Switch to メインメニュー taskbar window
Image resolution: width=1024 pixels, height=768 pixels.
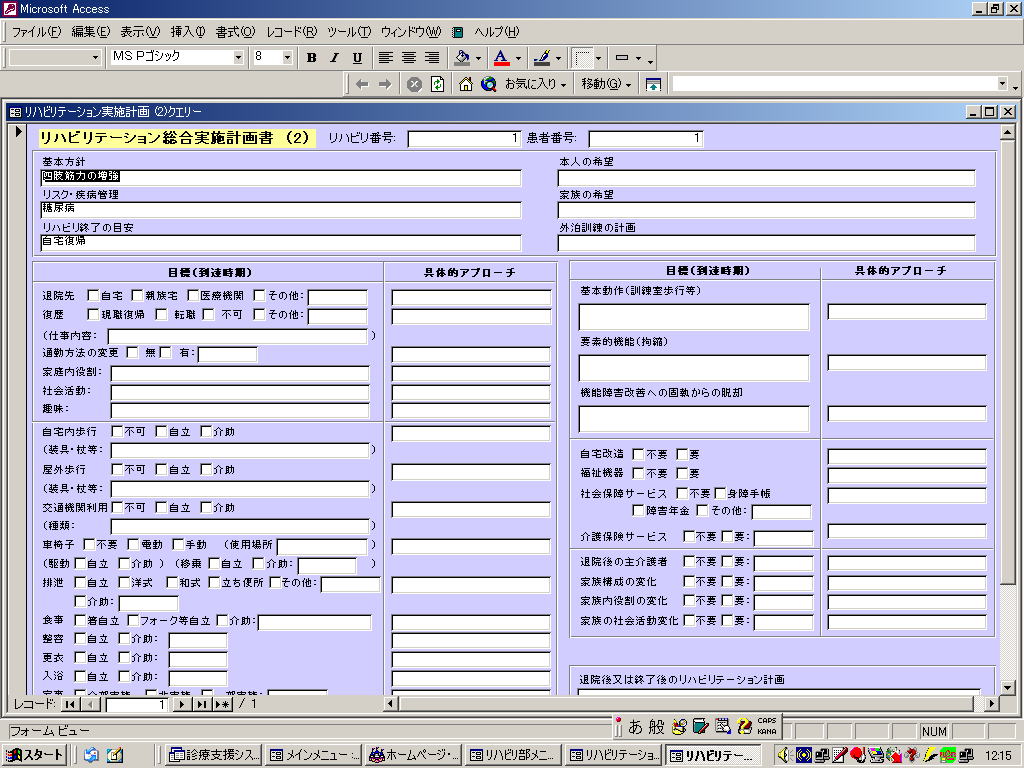click(x=313, y=755)
